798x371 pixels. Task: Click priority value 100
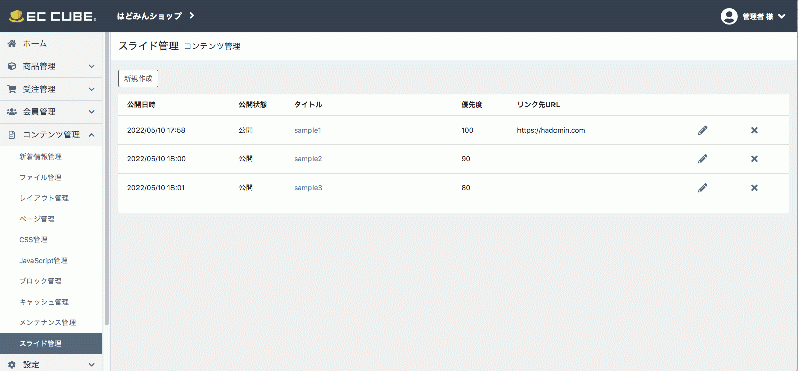point(467,130)
